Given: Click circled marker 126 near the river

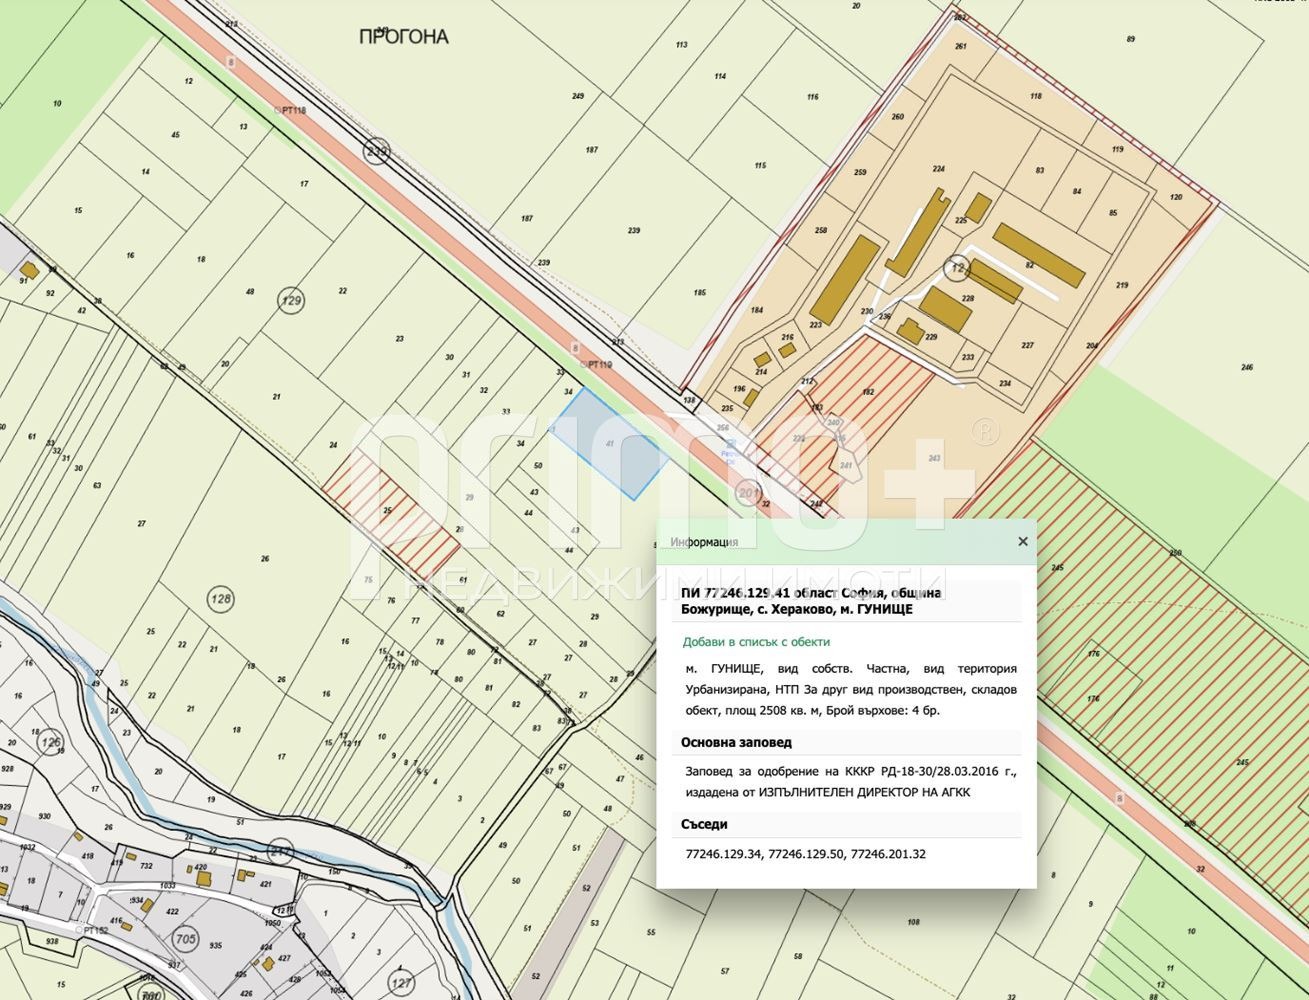Looking at the screenshot, I should (49, 743).
